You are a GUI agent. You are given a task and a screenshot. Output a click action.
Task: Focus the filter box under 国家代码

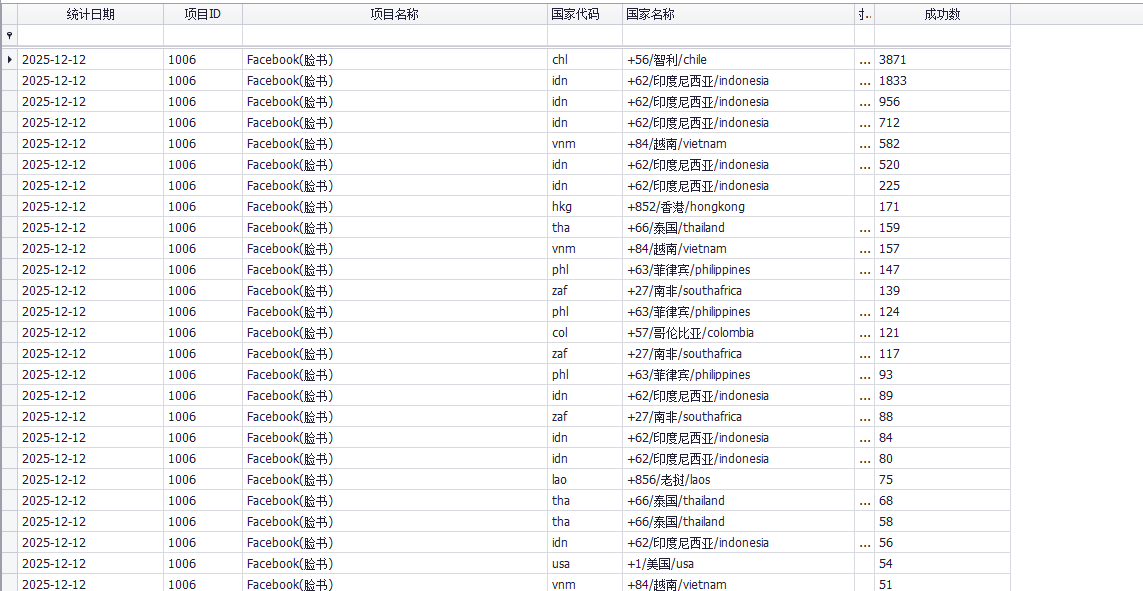[585, 35]
